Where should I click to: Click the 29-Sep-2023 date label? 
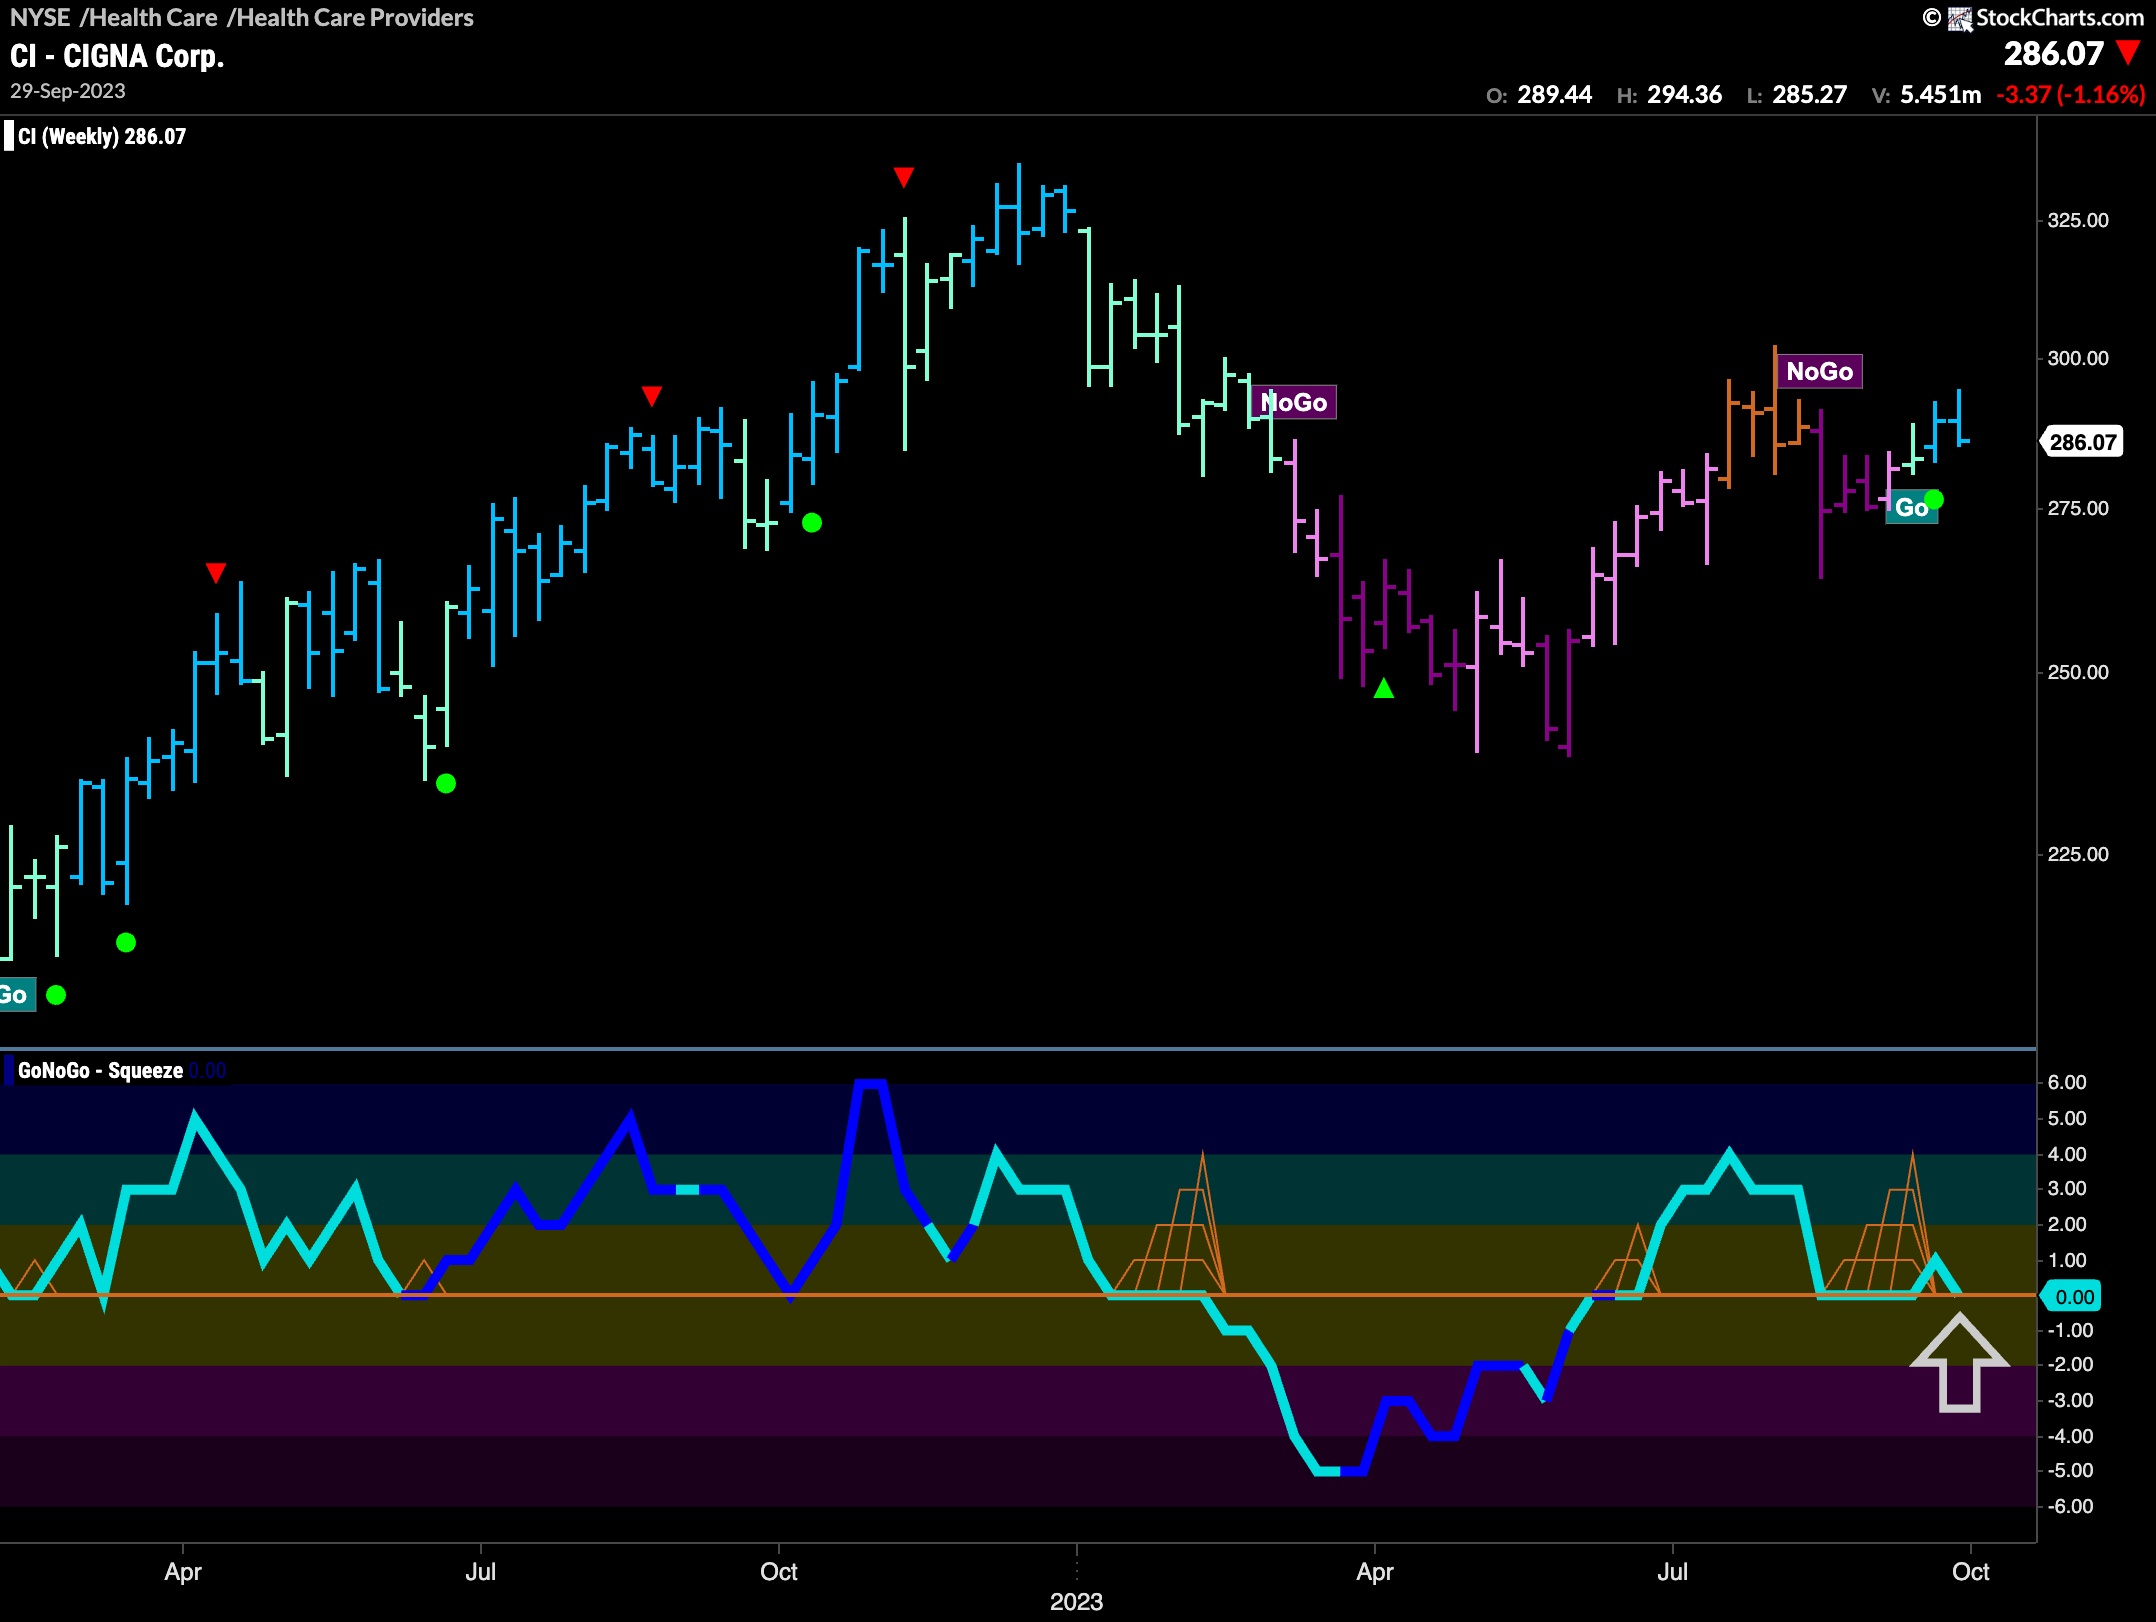[x=68, y=91]
